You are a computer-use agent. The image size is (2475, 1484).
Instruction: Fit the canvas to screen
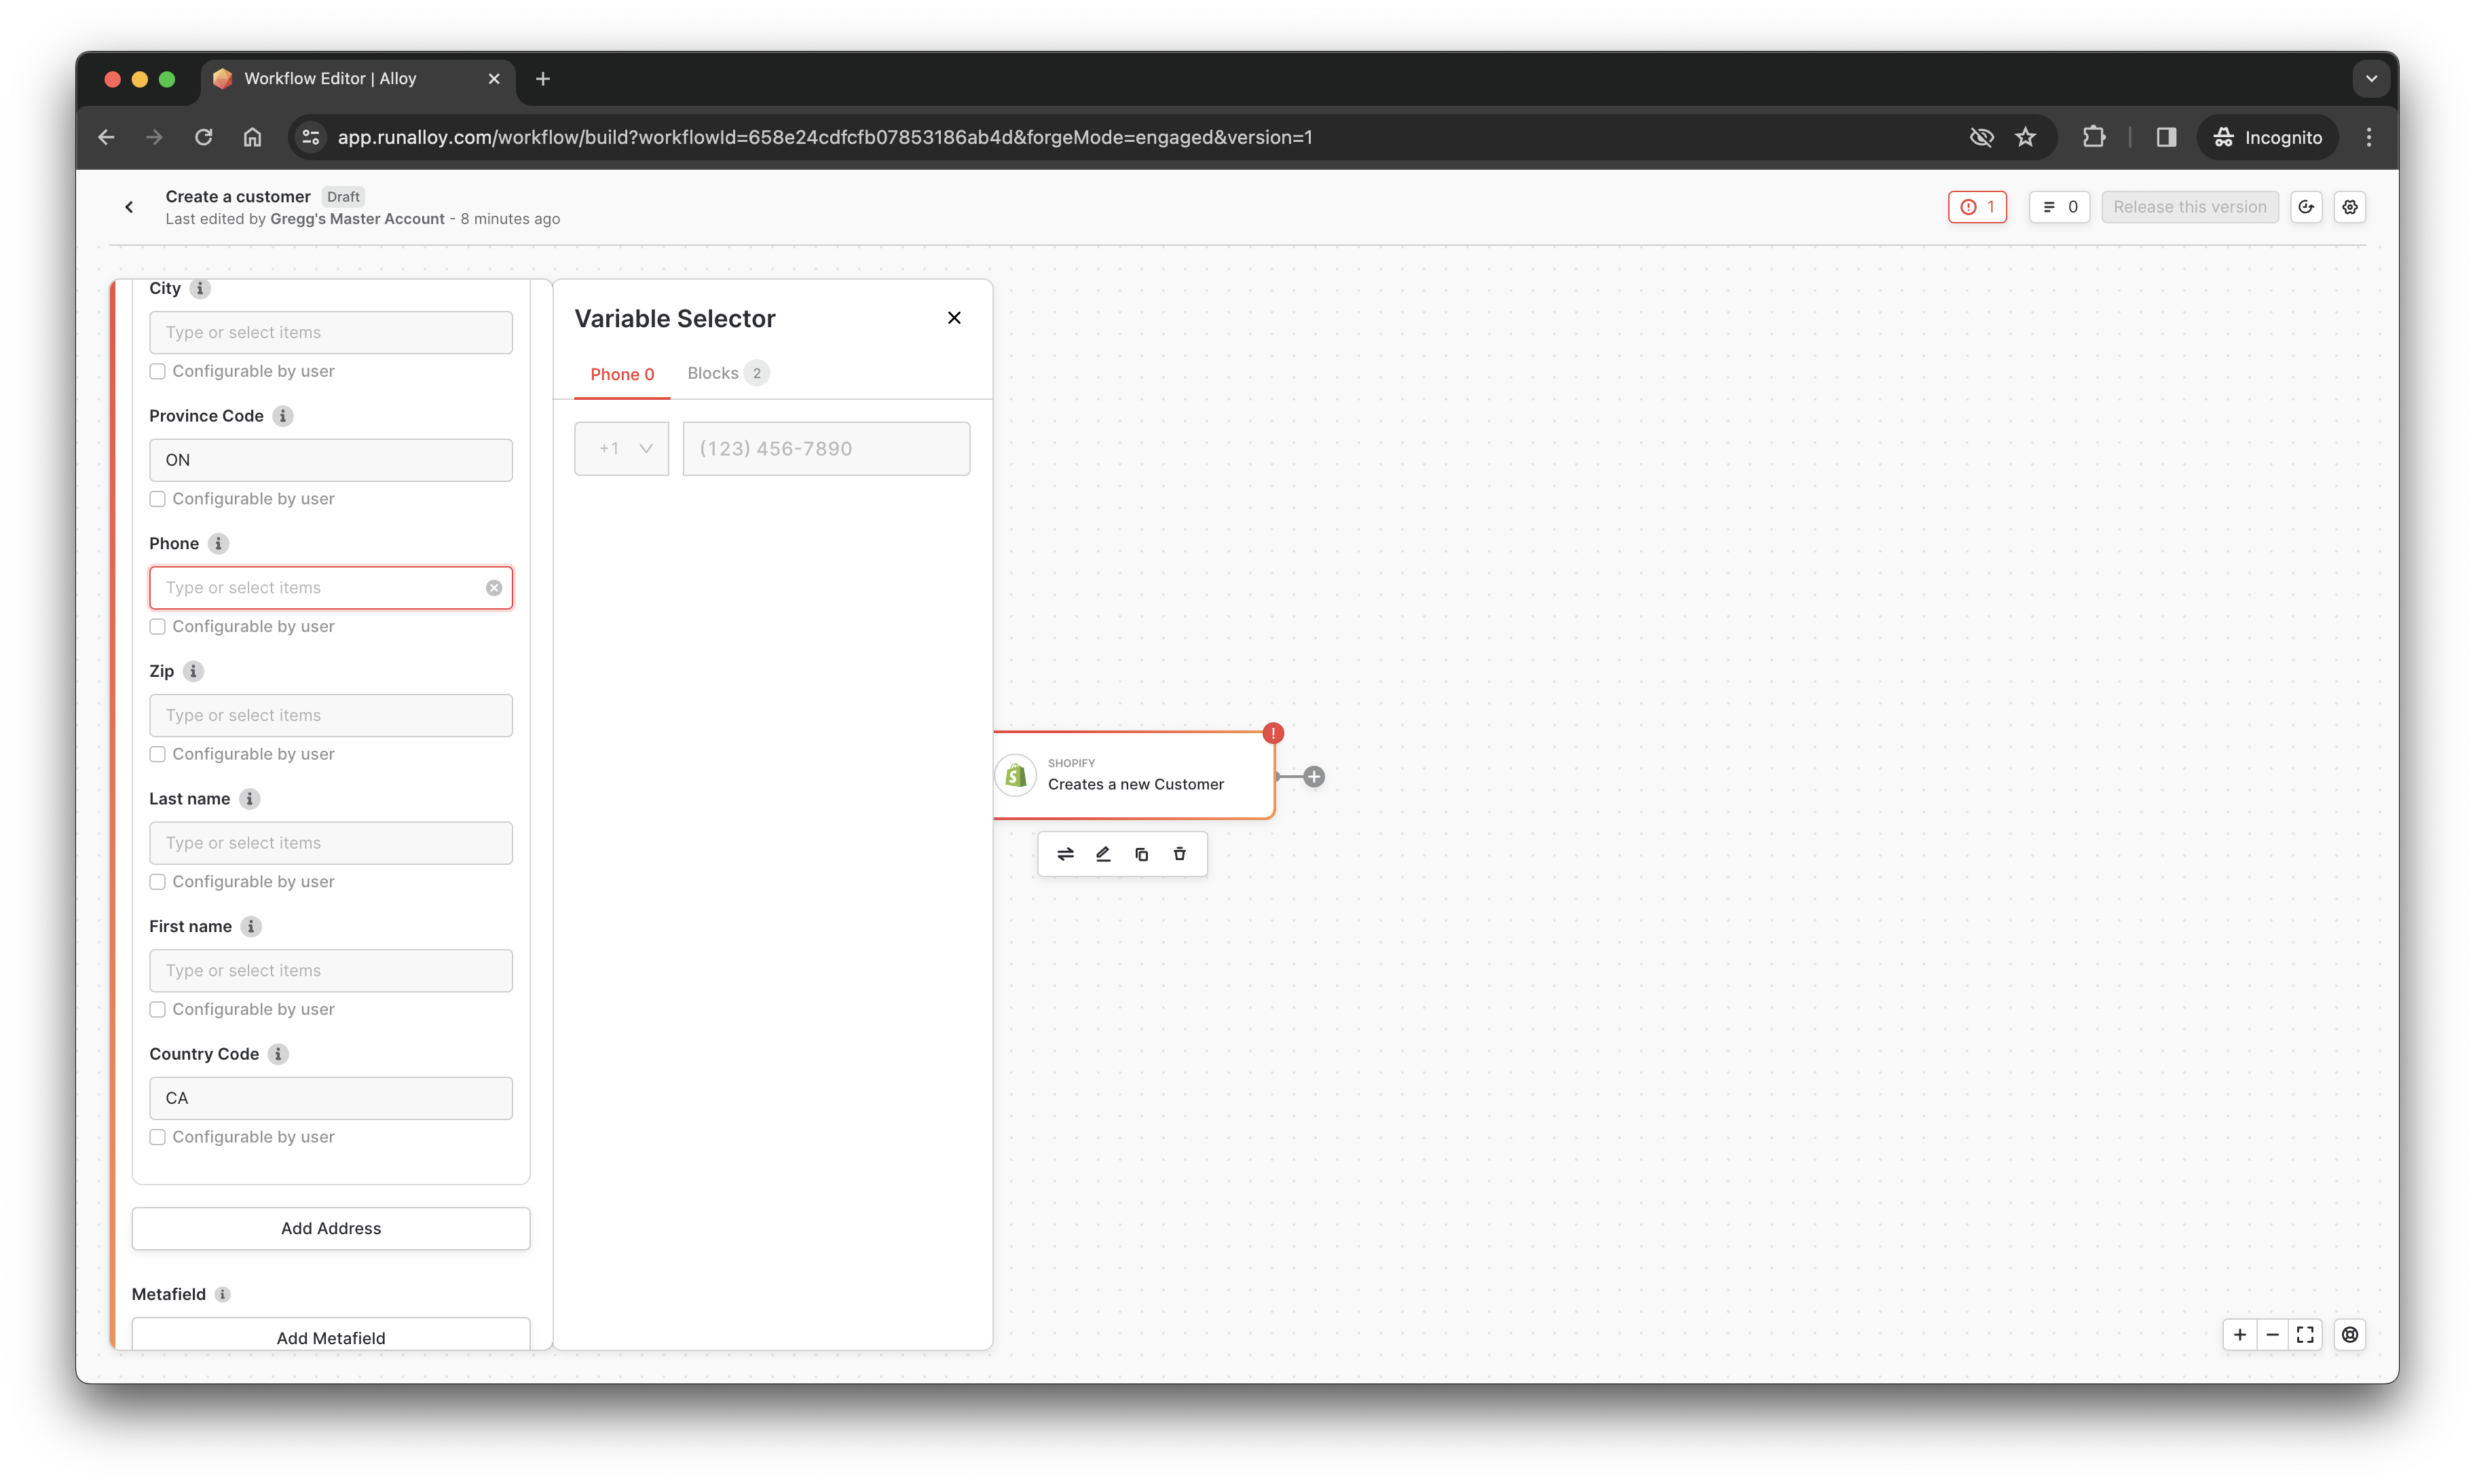(x=2305, y=1335)
